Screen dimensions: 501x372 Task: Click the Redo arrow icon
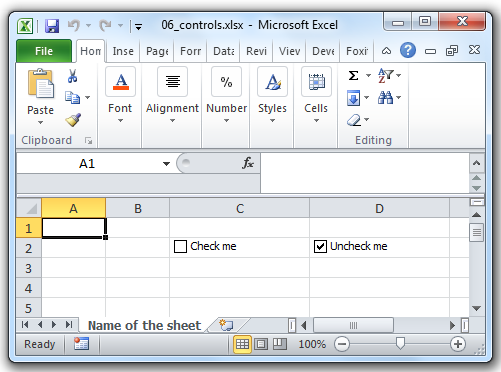tap(105, 25)
